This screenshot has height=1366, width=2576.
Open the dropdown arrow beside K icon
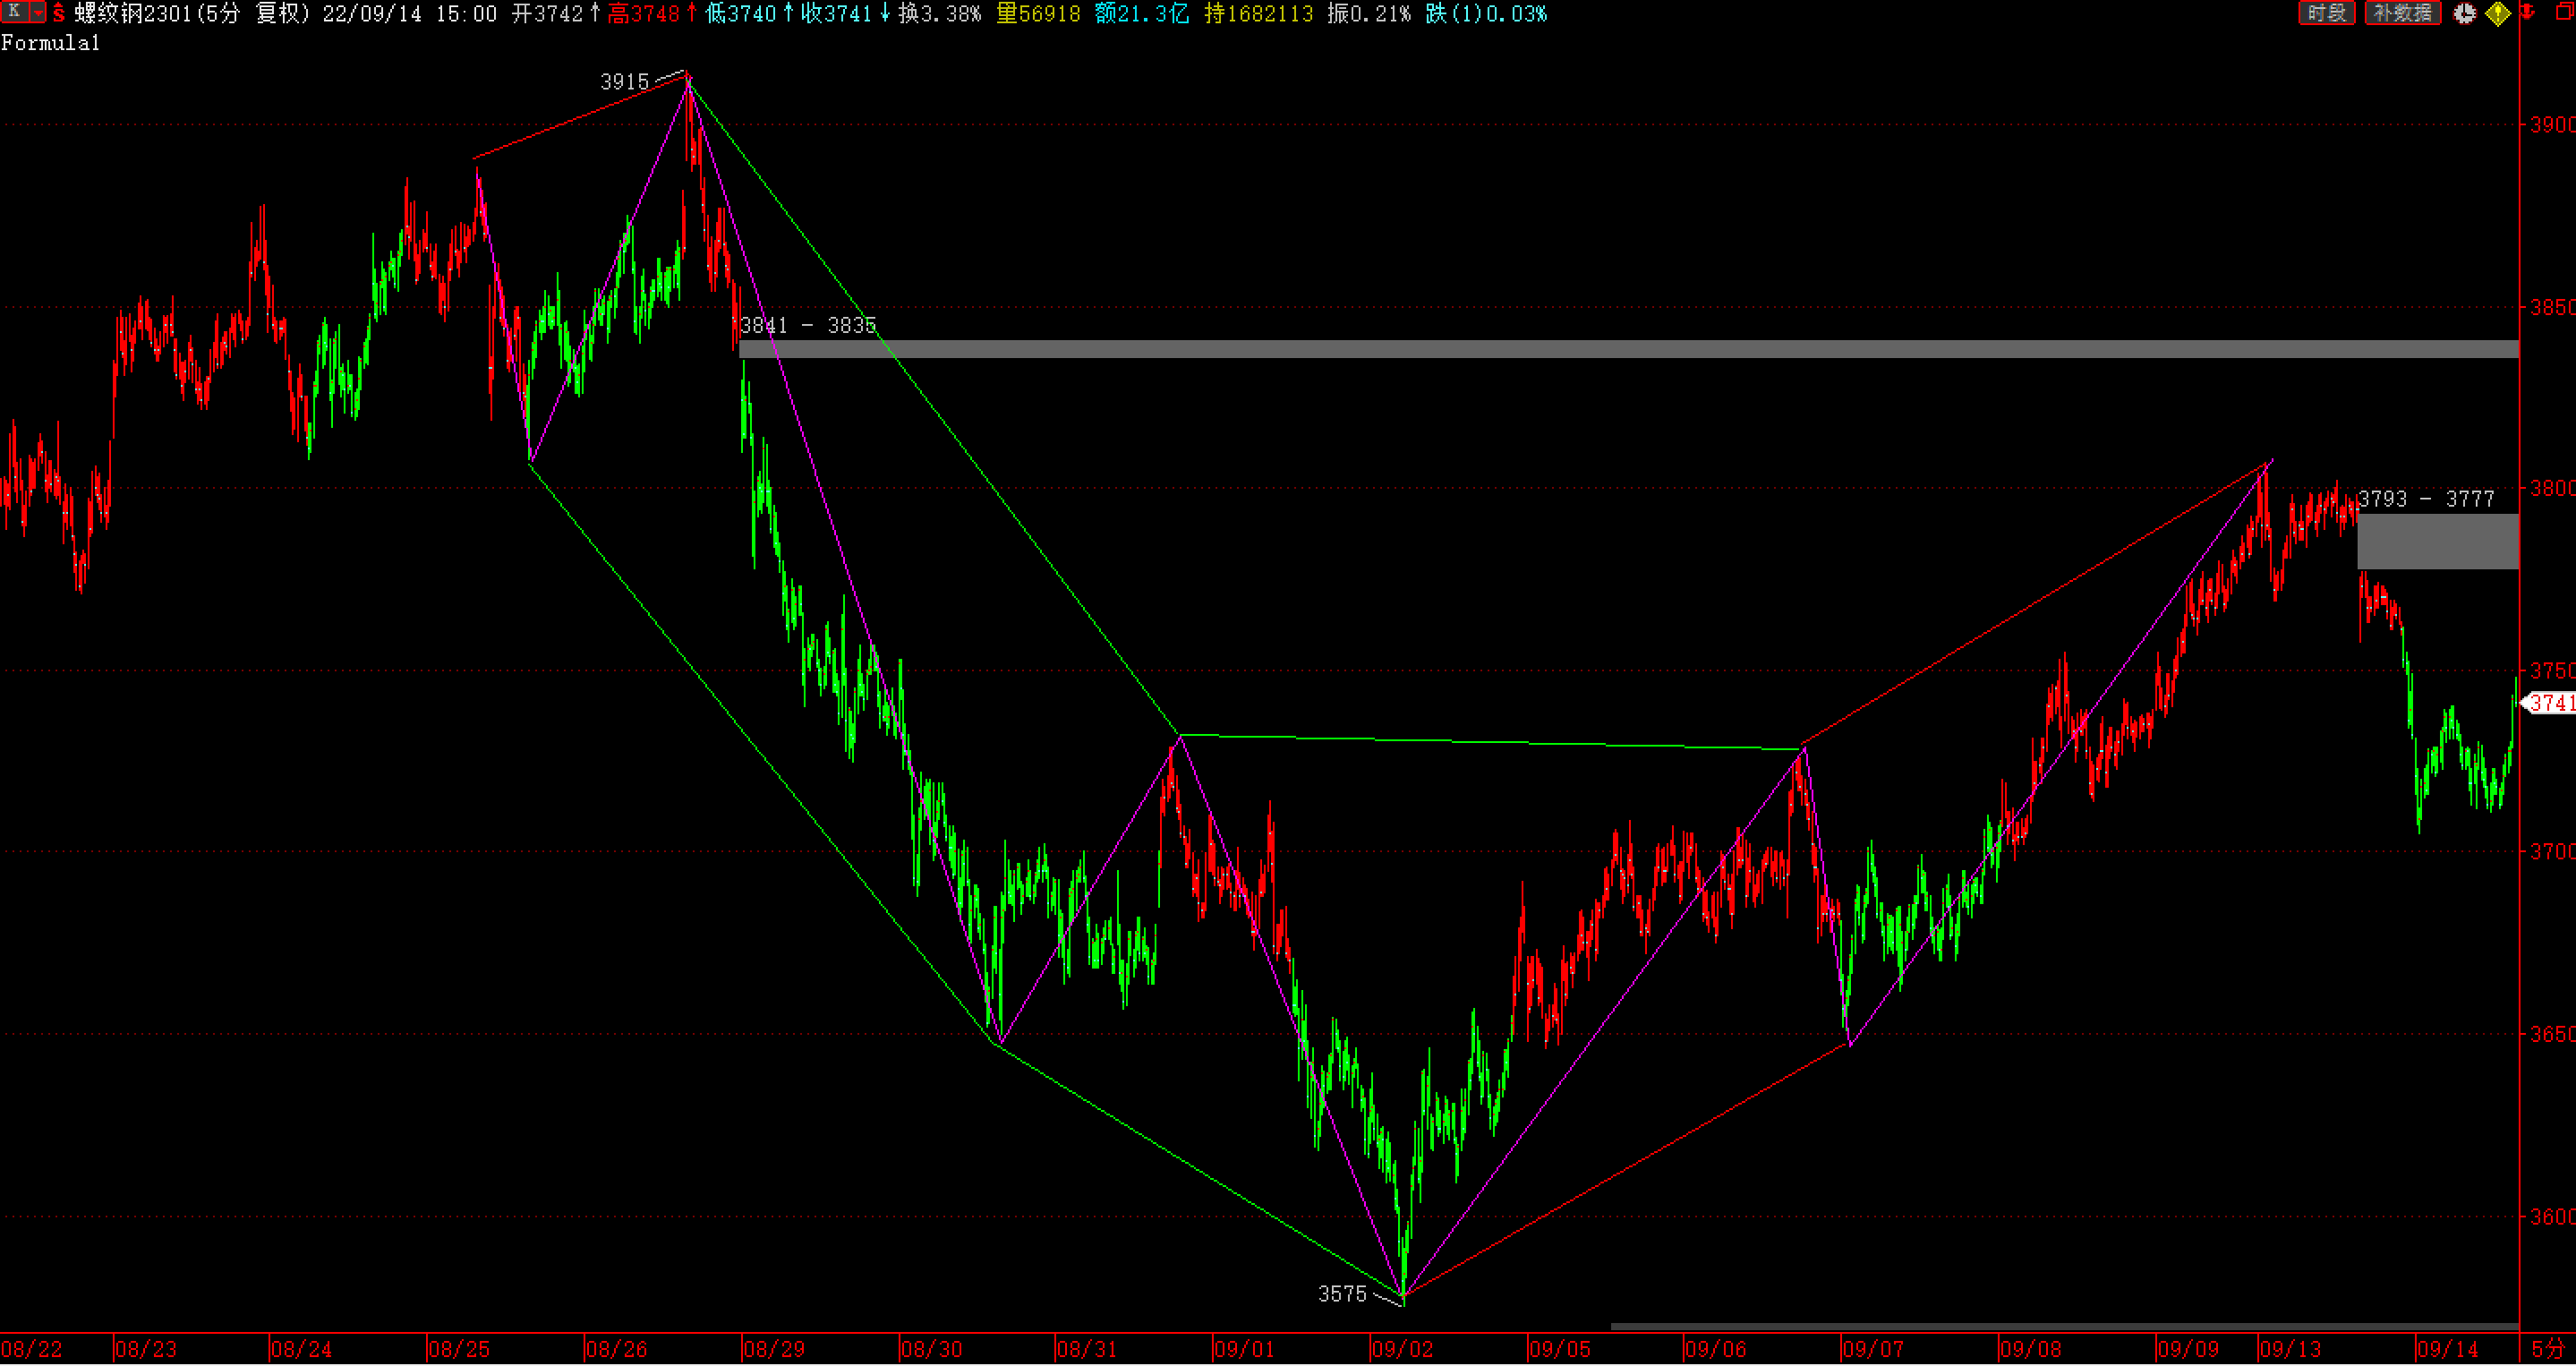click(x=38, y=12)
